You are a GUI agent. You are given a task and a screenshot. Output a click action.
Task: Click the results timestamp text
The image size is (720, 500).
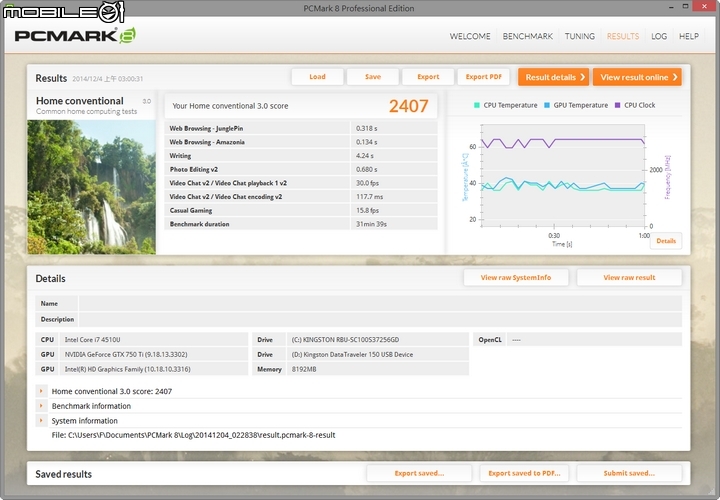point(107,79)
